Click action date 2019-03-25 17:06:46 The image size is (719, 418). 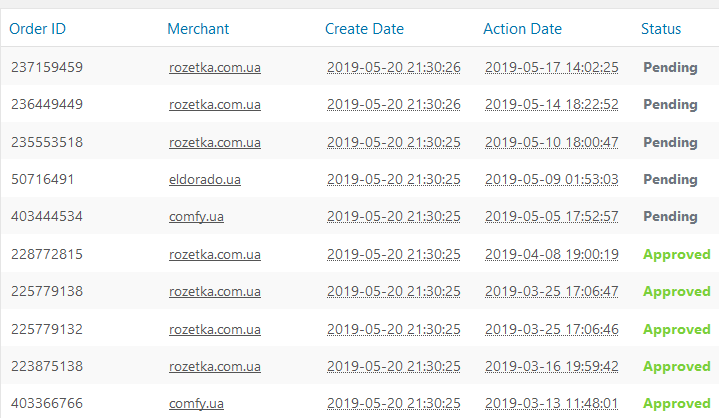click(552, 330)
